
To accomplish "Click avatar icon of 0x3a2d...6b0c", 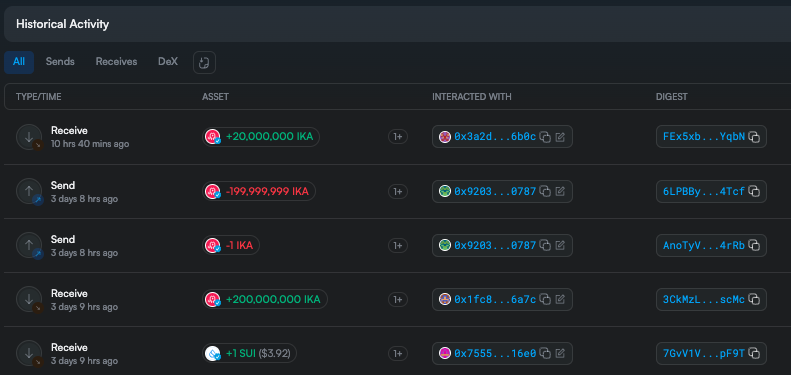I will tap(445, 137).
